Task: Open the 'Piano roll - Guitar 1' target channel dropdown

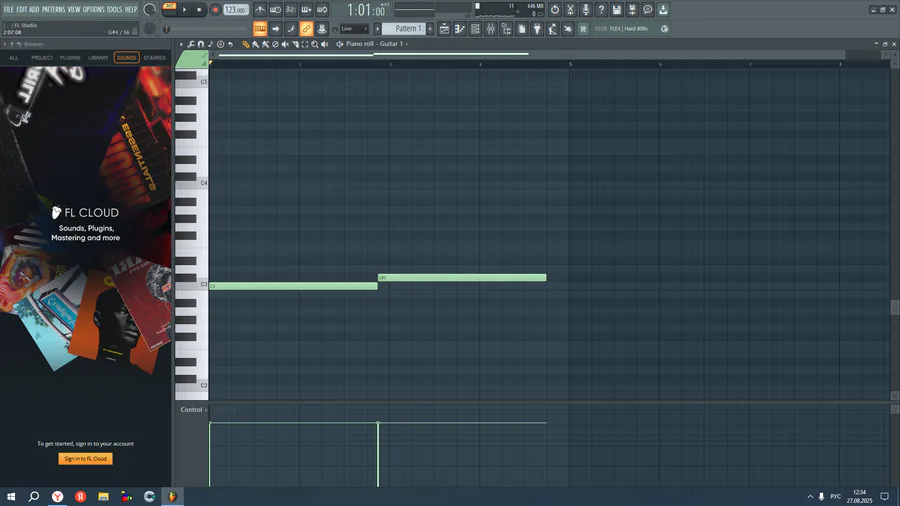Action: 377,44
